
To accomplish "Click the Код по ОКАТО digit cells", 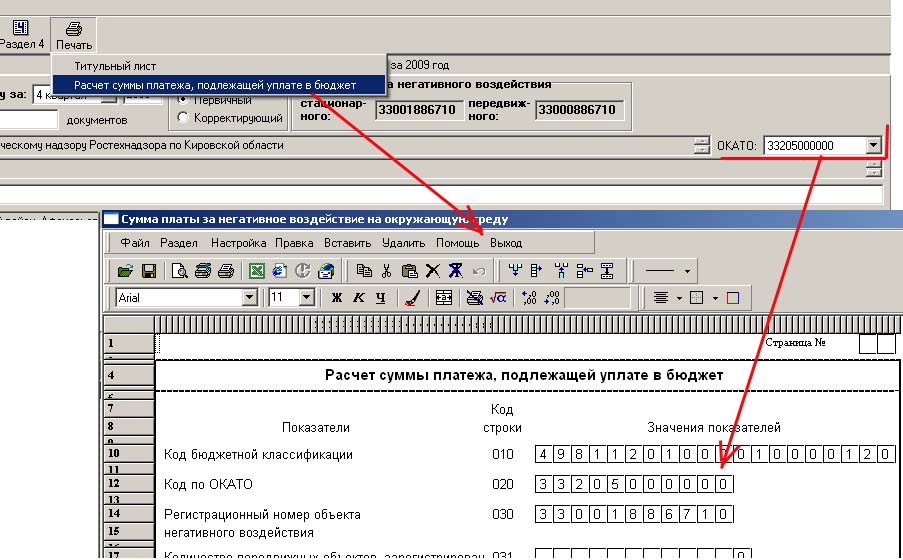I will coord(635,485).
